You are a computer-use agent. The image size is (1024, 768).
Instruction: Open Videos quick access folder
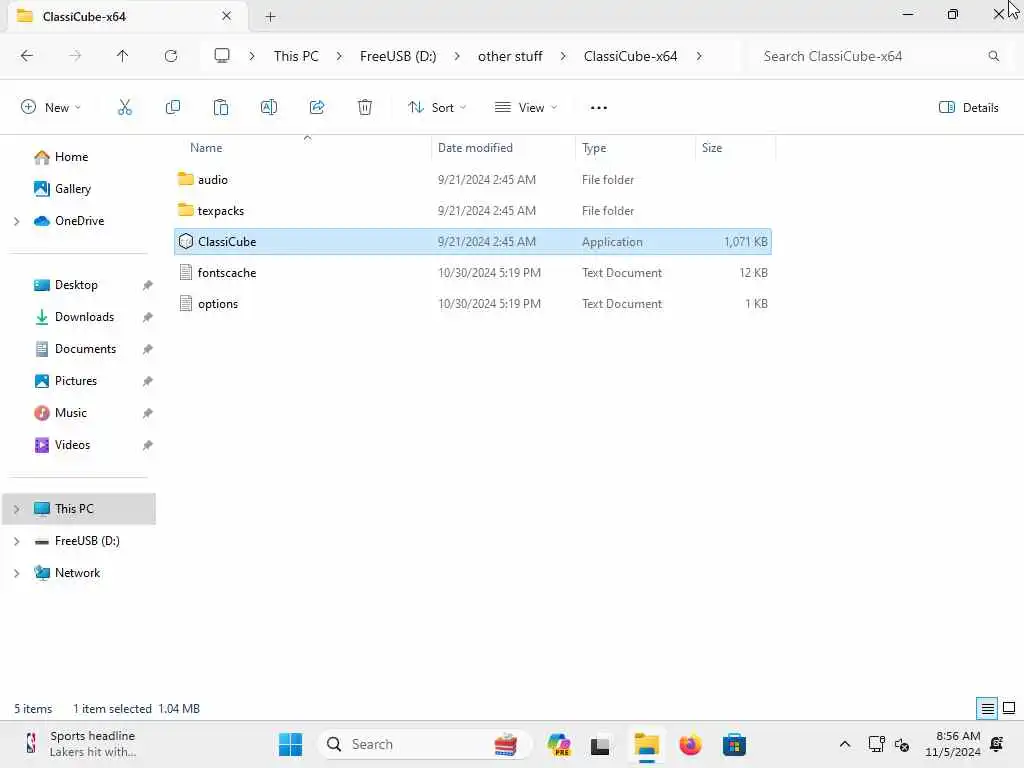(72, 445)
